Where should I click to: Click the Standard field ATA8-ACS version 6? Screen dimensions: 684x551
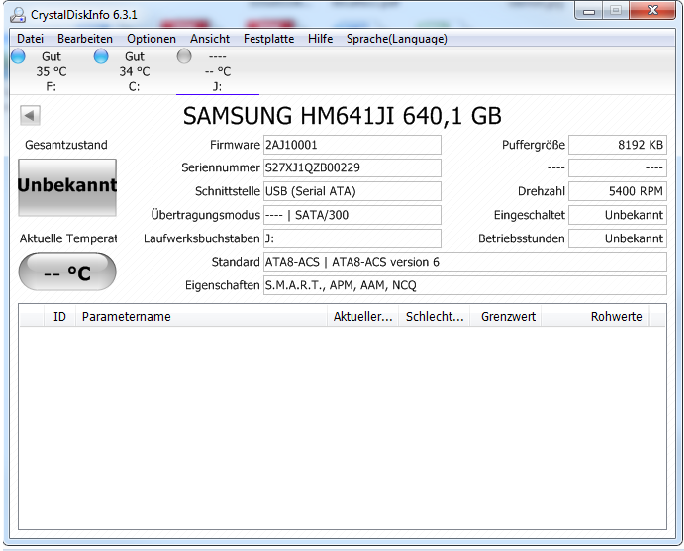pyautogui.click(x=465, y=262)
